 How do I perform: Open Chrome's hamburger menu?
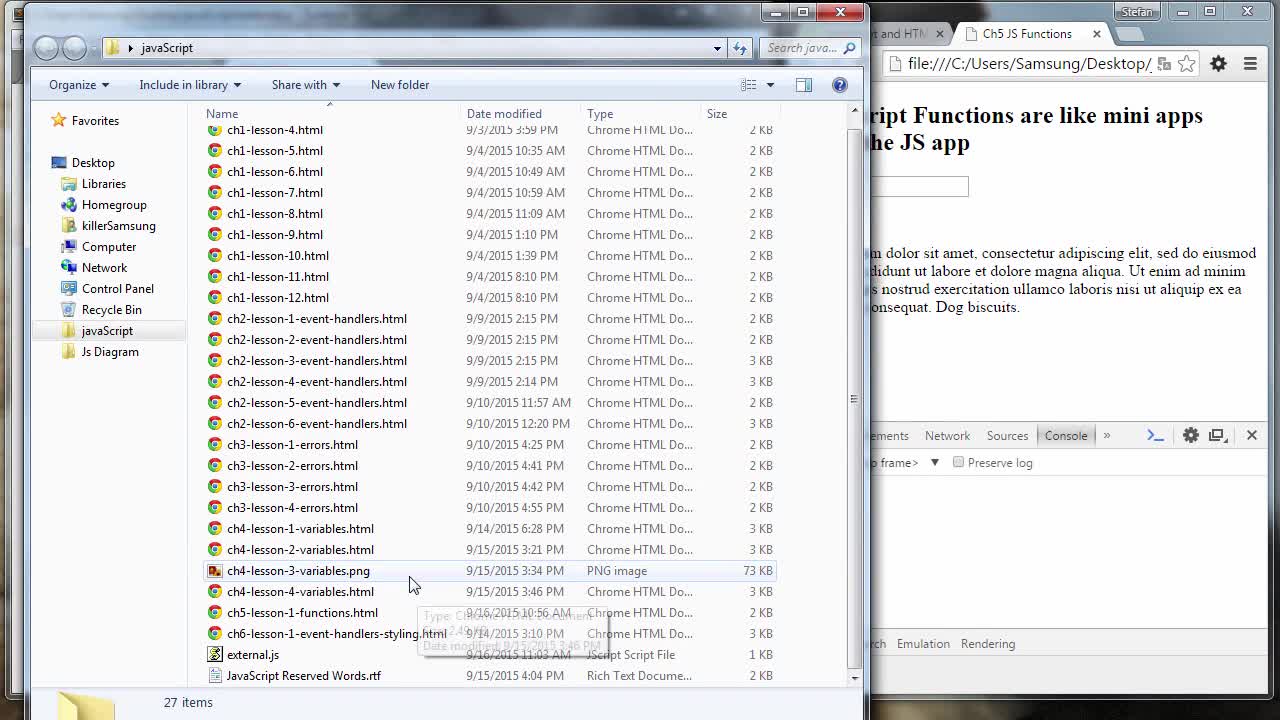[1250, 64]
